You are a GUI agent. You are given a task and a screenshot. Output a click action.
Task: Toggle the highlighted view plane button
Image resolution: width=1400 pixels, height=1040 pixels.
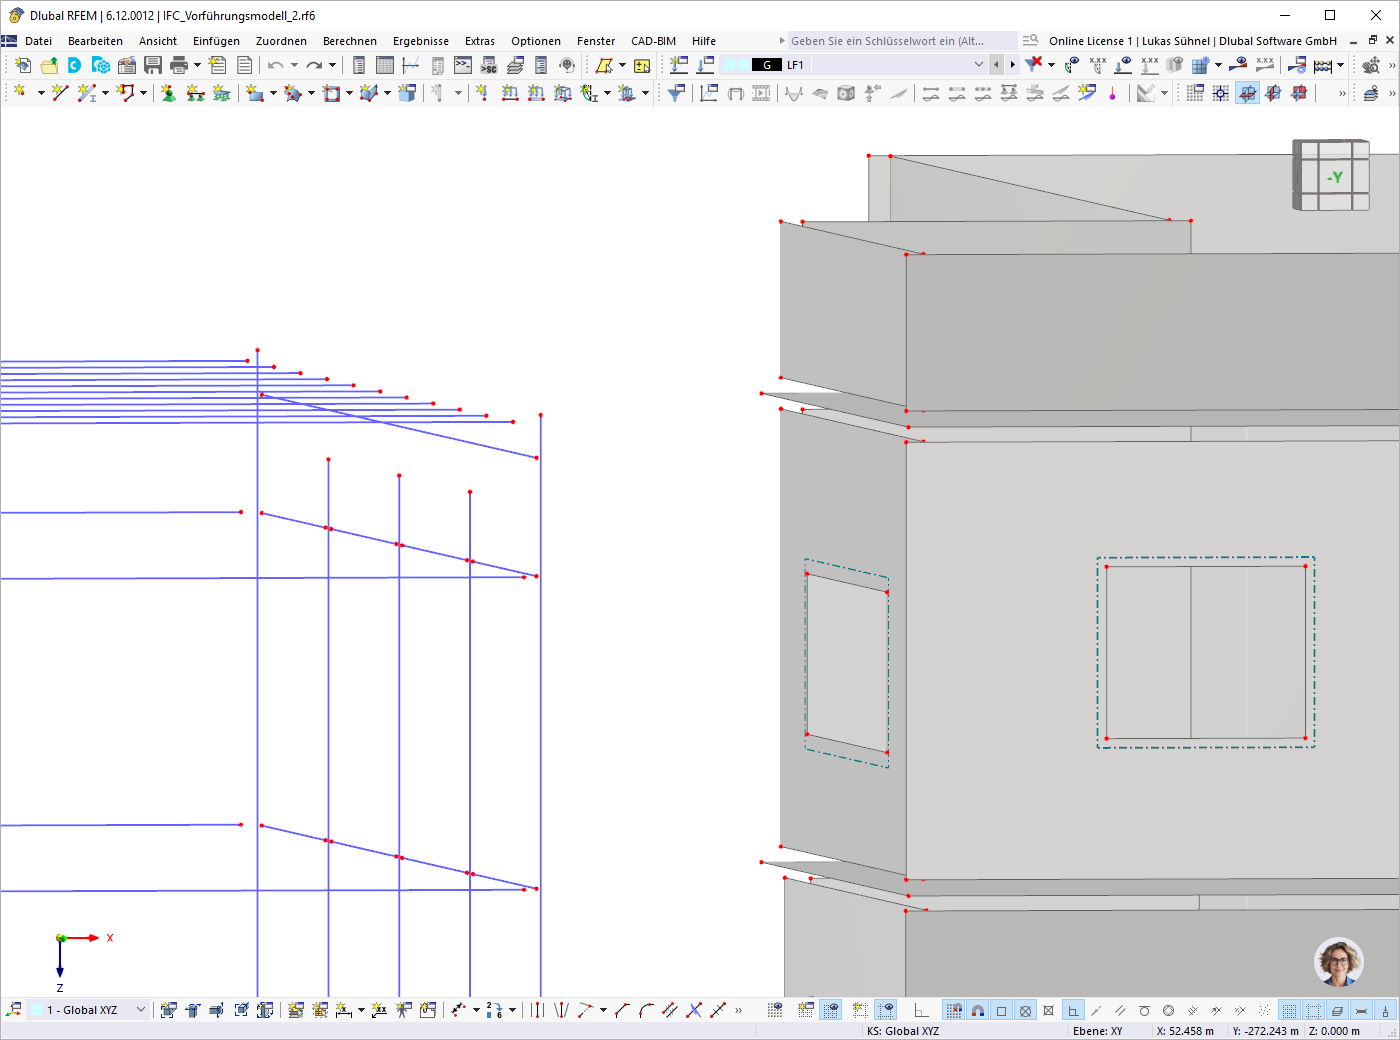(1248, 93)
